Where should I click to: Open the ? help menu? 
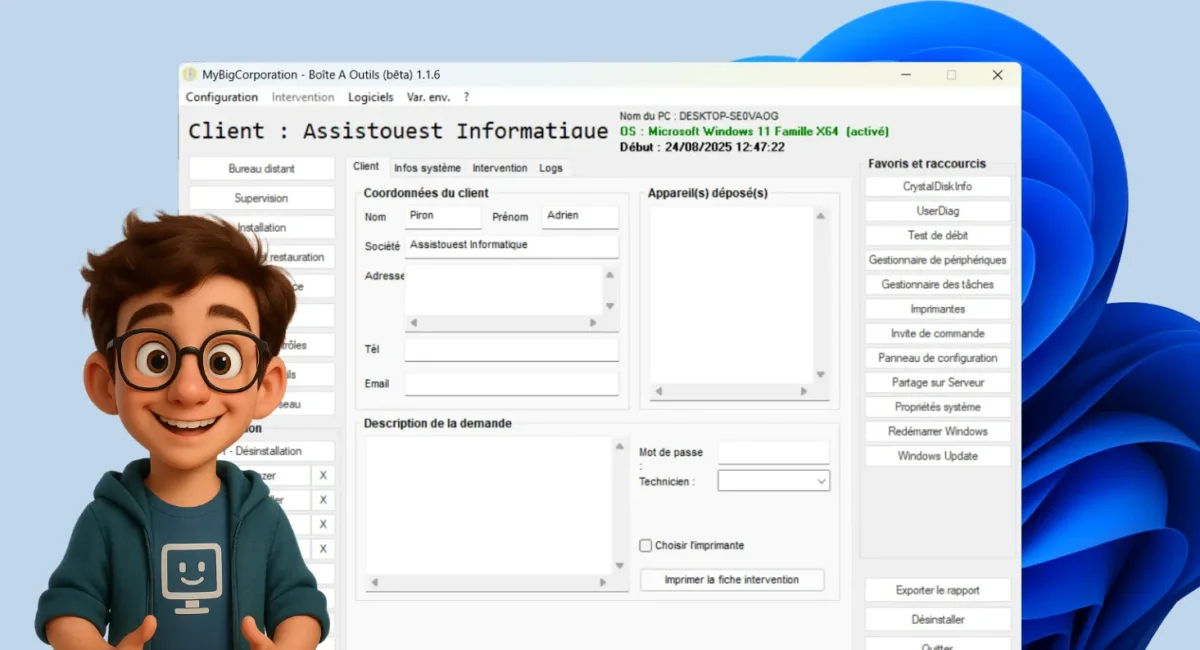[x=466, y=97]
